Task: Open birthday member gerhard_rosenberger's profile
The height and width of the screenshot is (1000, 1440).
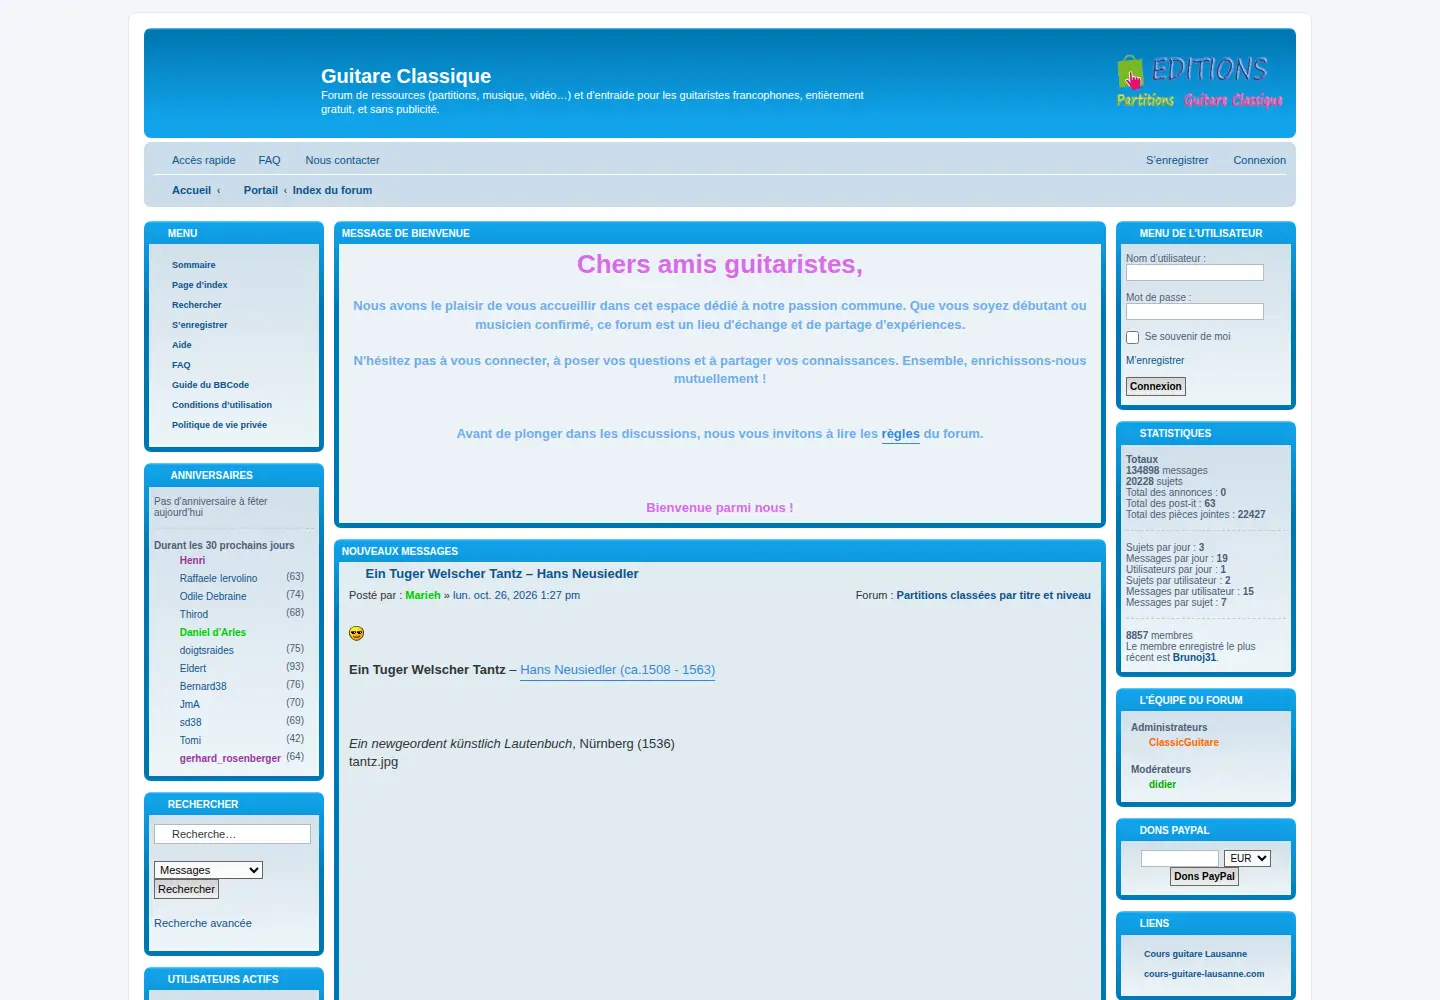Action: pos(230,759)
